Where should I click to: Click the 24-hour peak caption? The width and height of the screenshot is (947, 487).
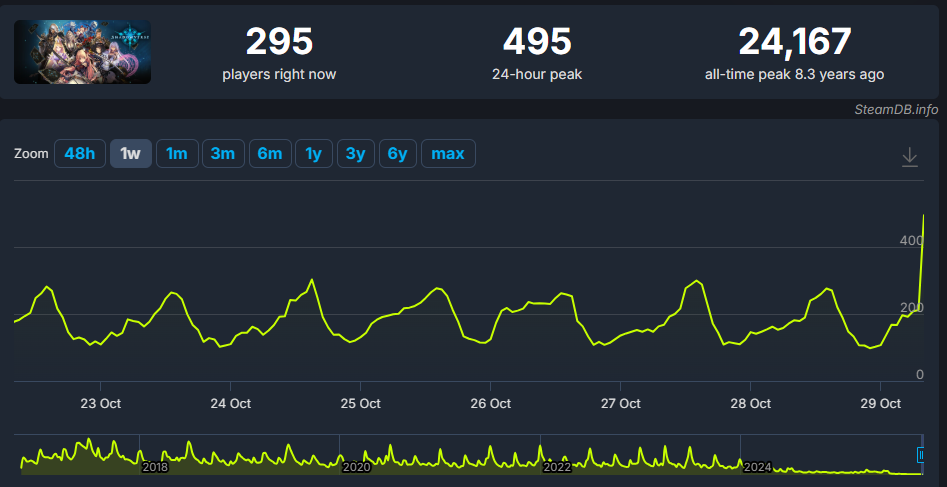[x=537, y=74]
